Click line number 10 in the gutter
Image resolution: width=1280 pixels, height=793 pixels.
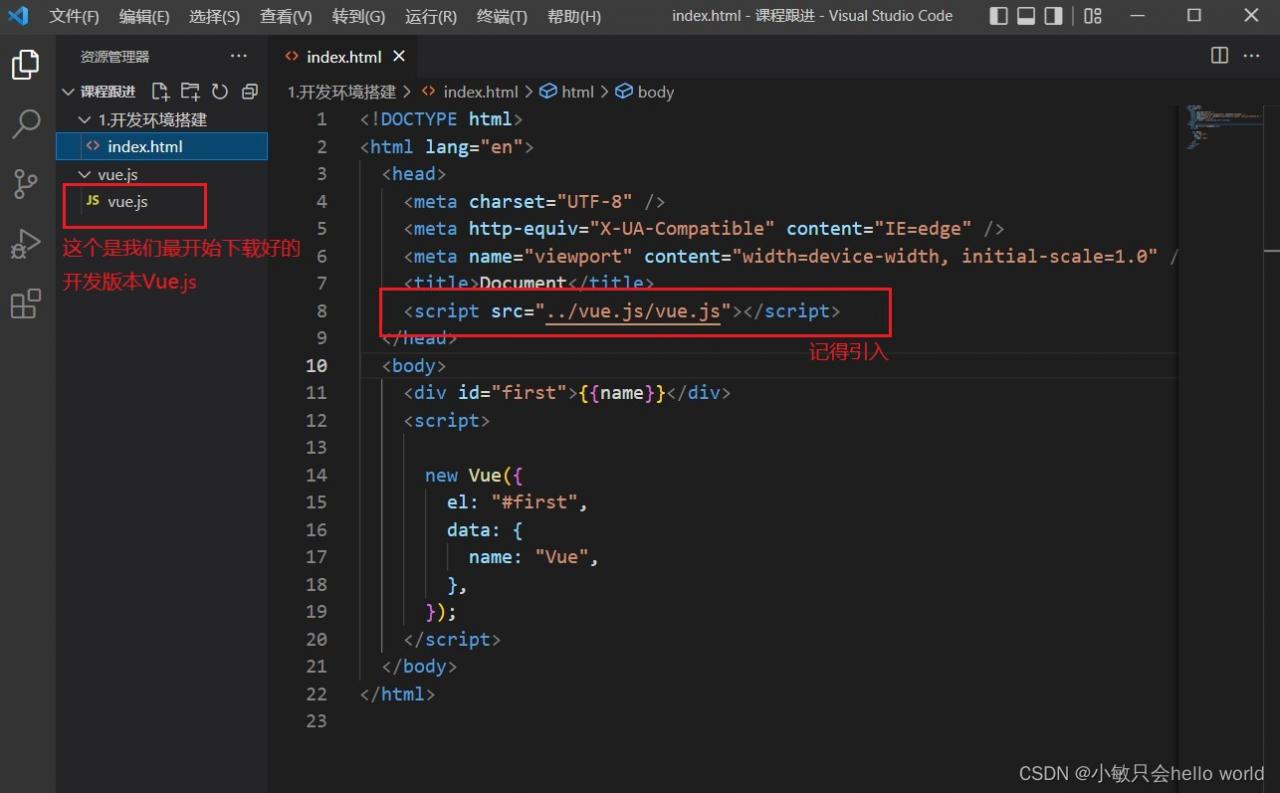pyautogui.click(x=316, y=366)
